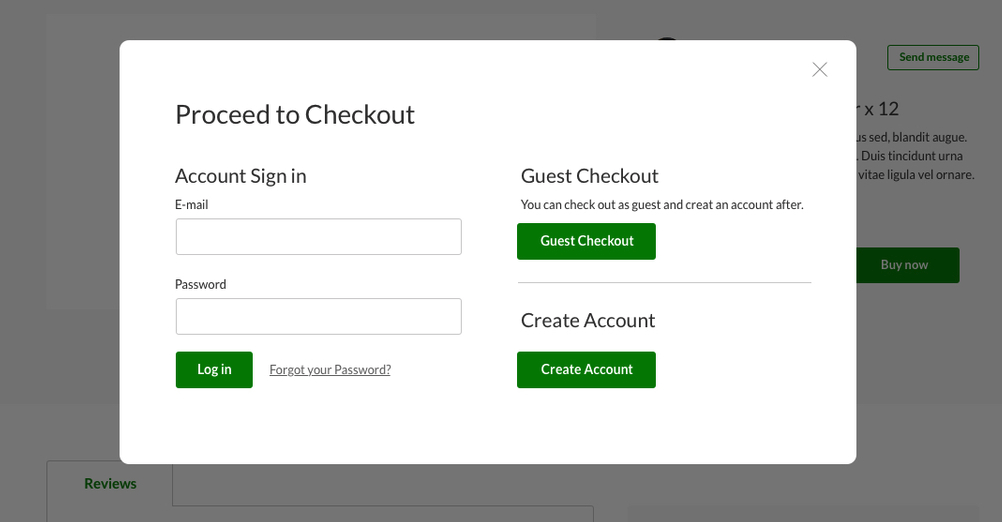The height and width of the screenshot is (522, 1002).
Task: Close the Proceed to Checkout dialog
Action: point(819,70)
